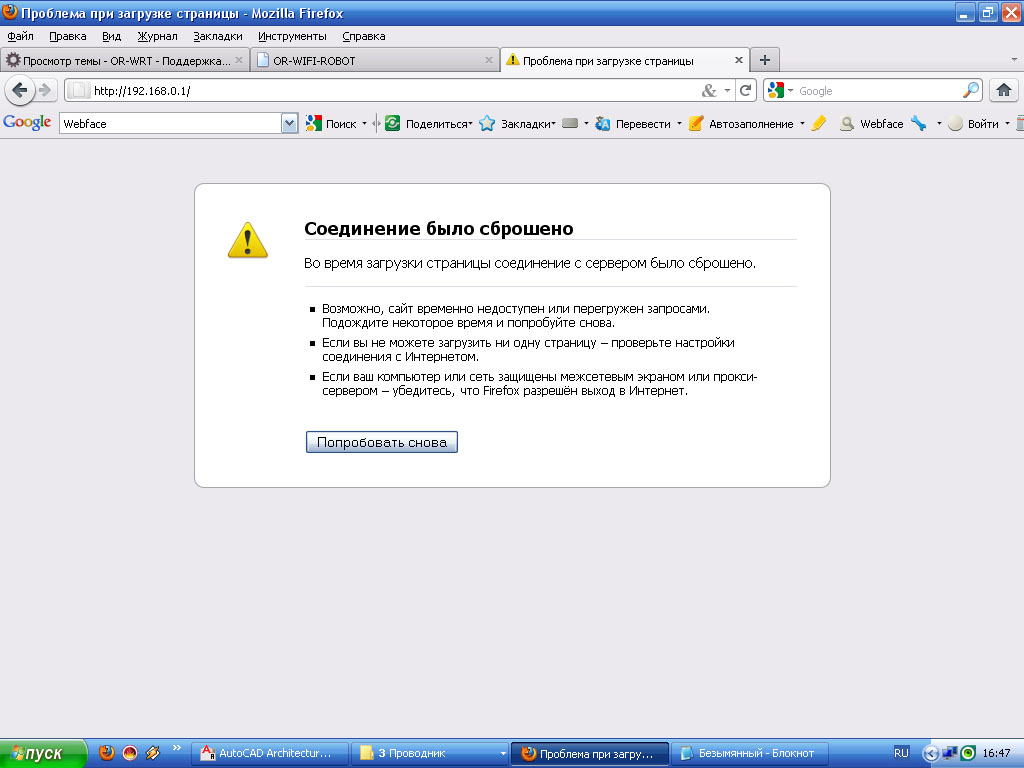Open the search engine selector dropdown
Image resolution: width=1024 pixels, height=768 pixels.
(x=779, y=91)
